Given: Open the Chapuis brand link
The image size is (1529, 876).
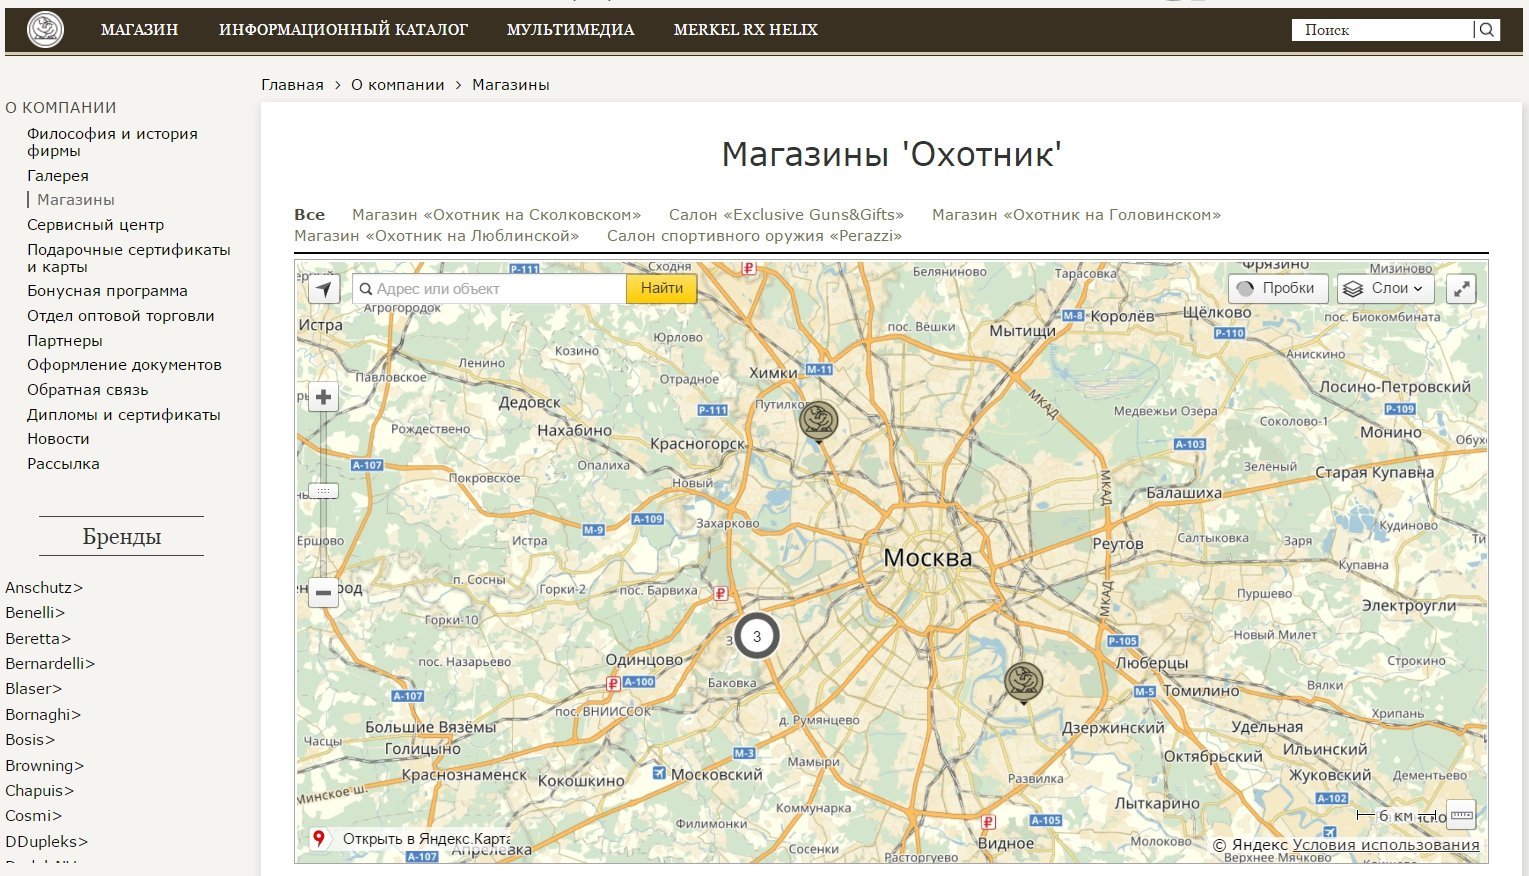Looking at the screenshot, I should tap(39, 790).
